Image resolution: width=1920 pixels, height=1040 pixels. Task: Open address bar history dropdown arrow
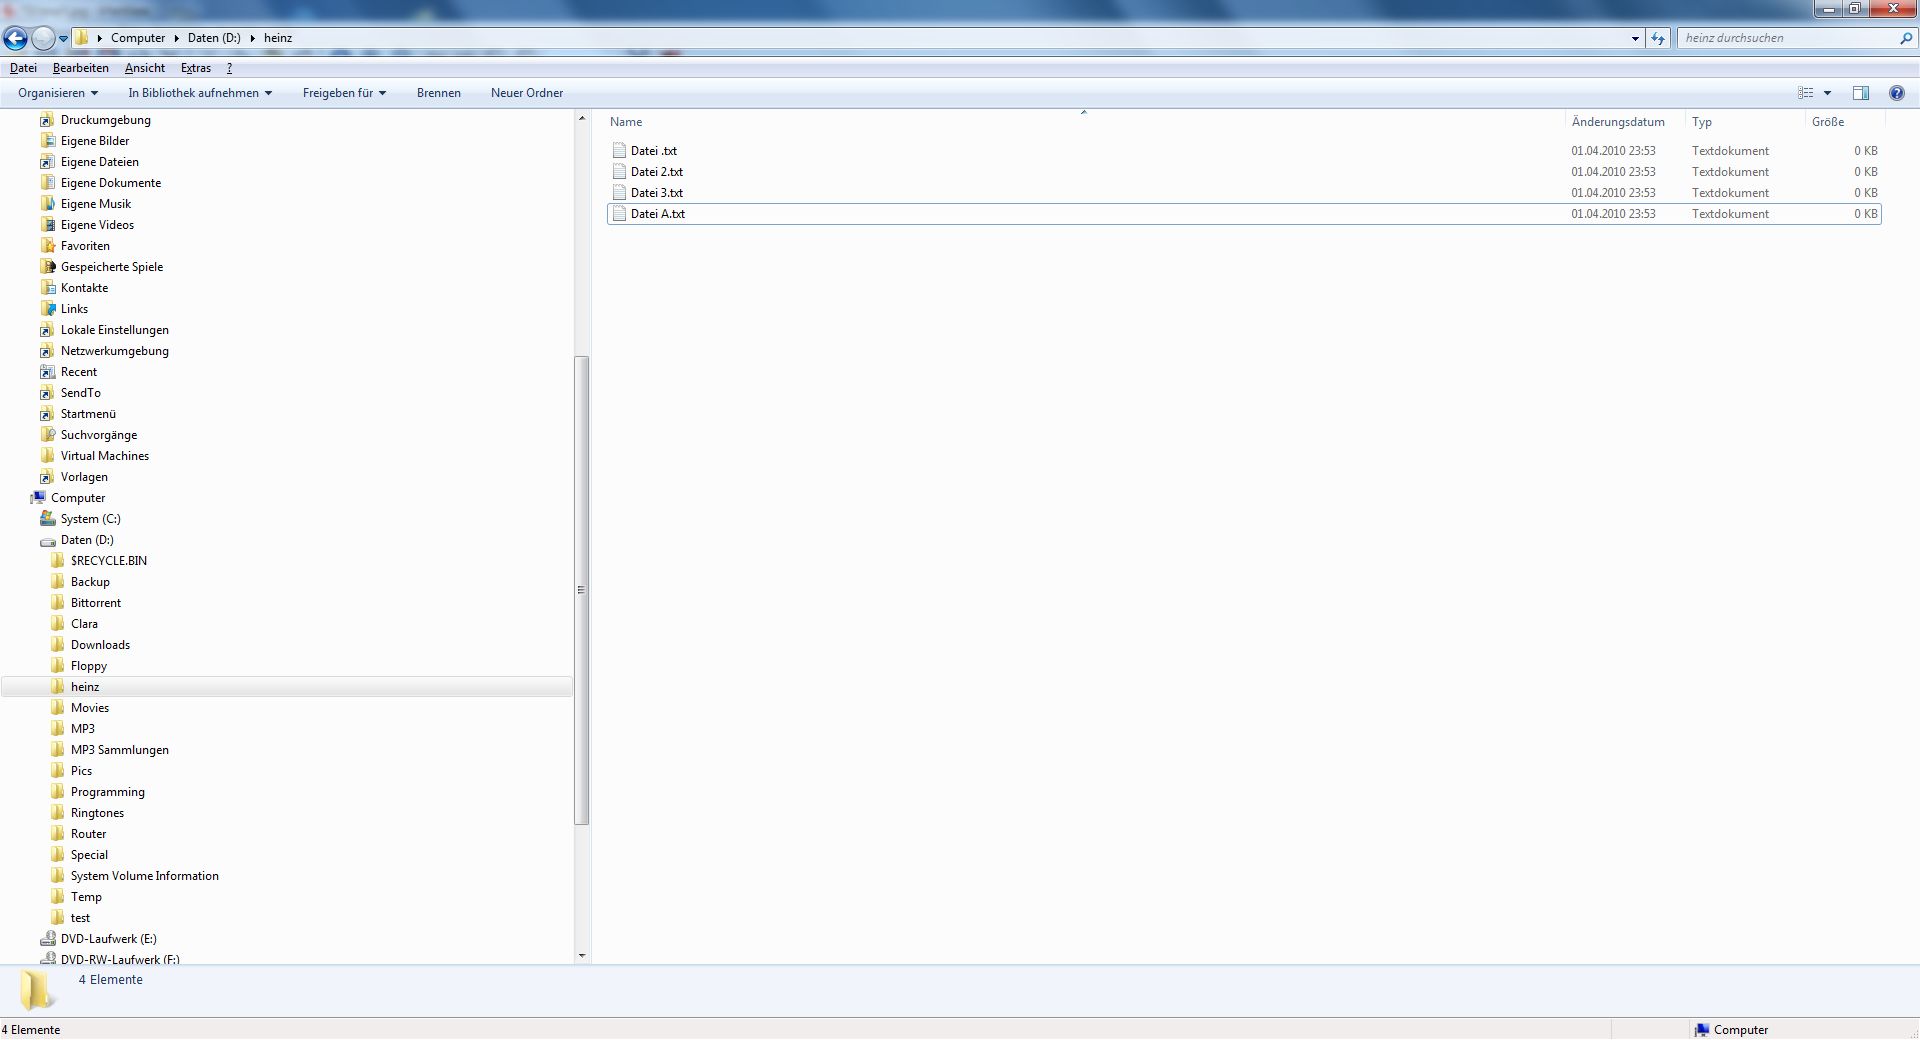click(1635, 38)
